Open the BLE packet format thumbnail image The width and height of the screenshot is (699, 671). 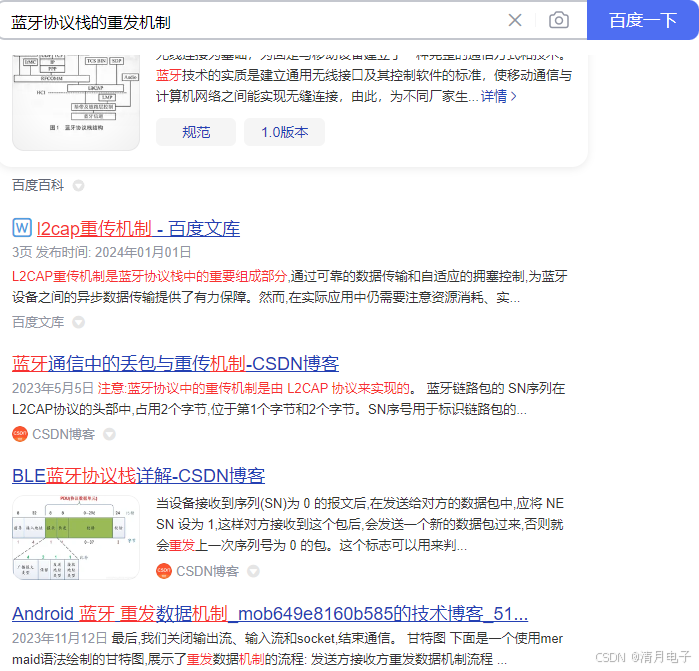click(x=76, y=537)
